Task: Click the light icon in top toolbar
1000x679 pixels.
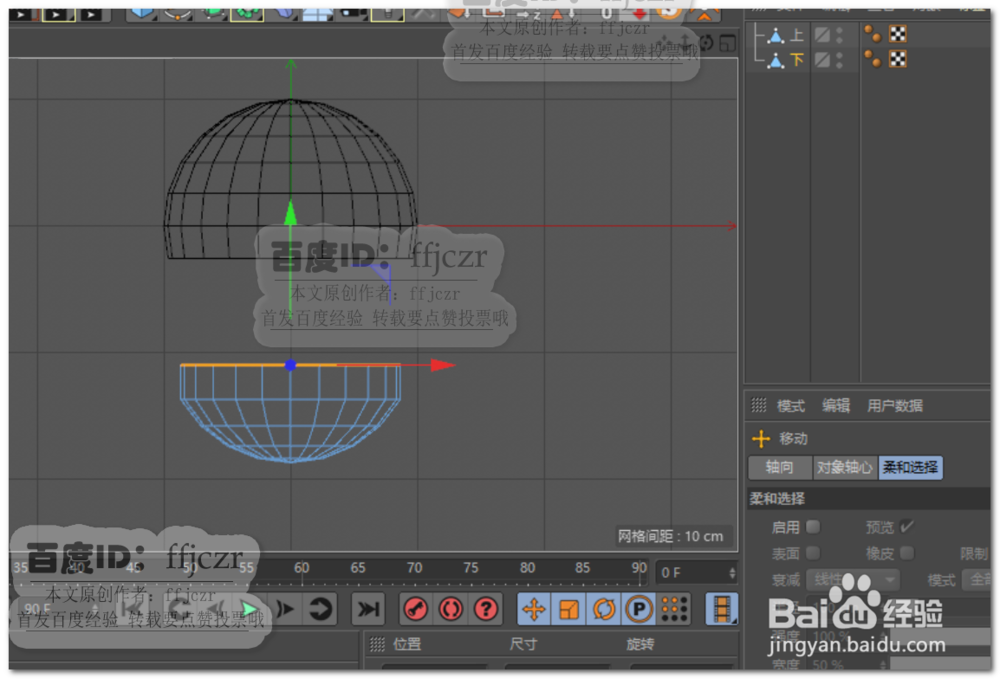Action: click(387, 13)
